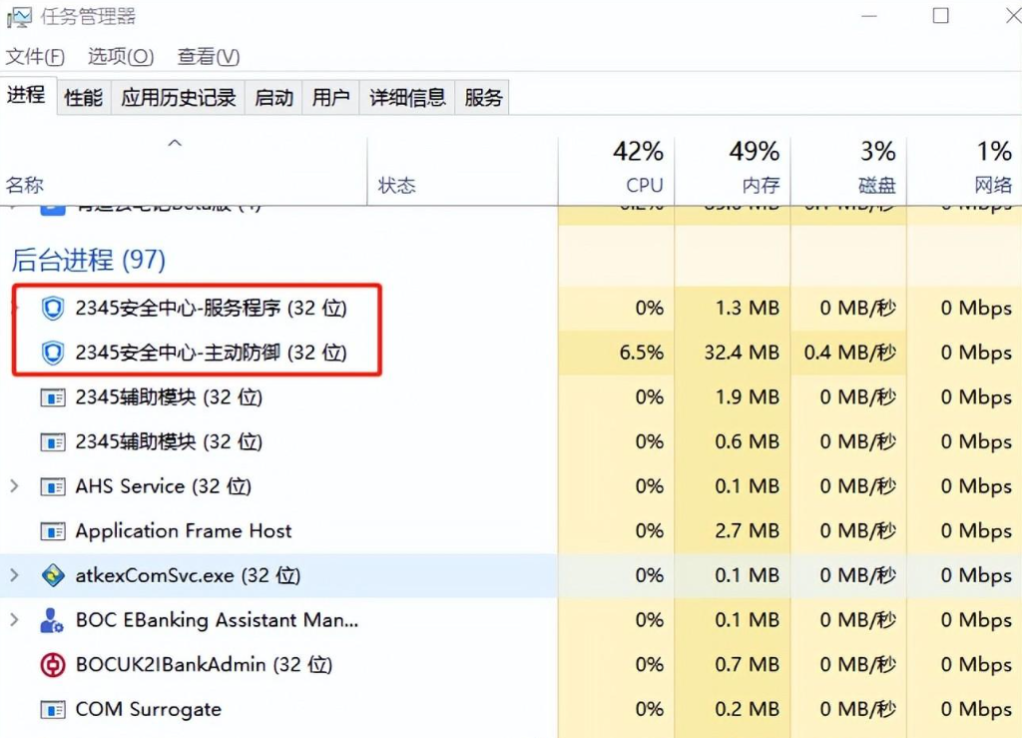The width and height of the screenshot is (1024, 738).
Task: Go to the 启动 tab
Action: [x=274, y=98]
